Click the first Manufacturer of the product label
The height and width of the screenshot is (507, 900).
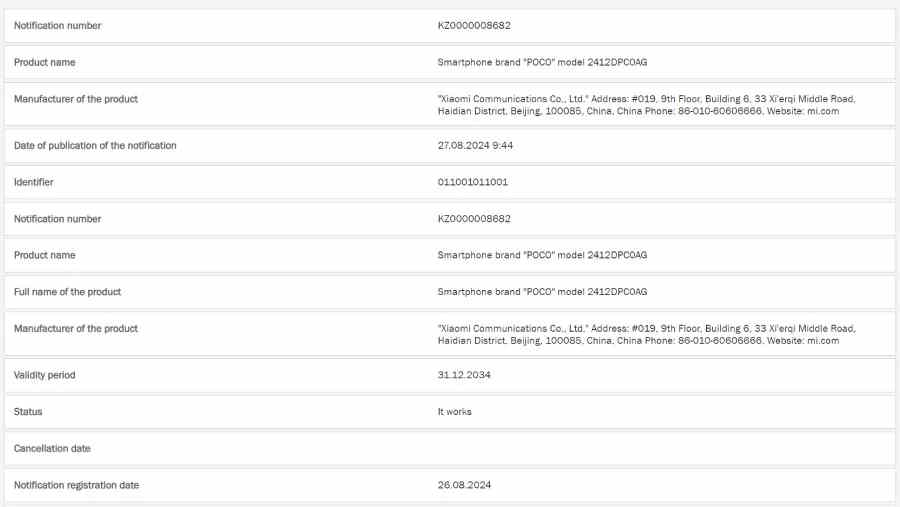point(76,99)
